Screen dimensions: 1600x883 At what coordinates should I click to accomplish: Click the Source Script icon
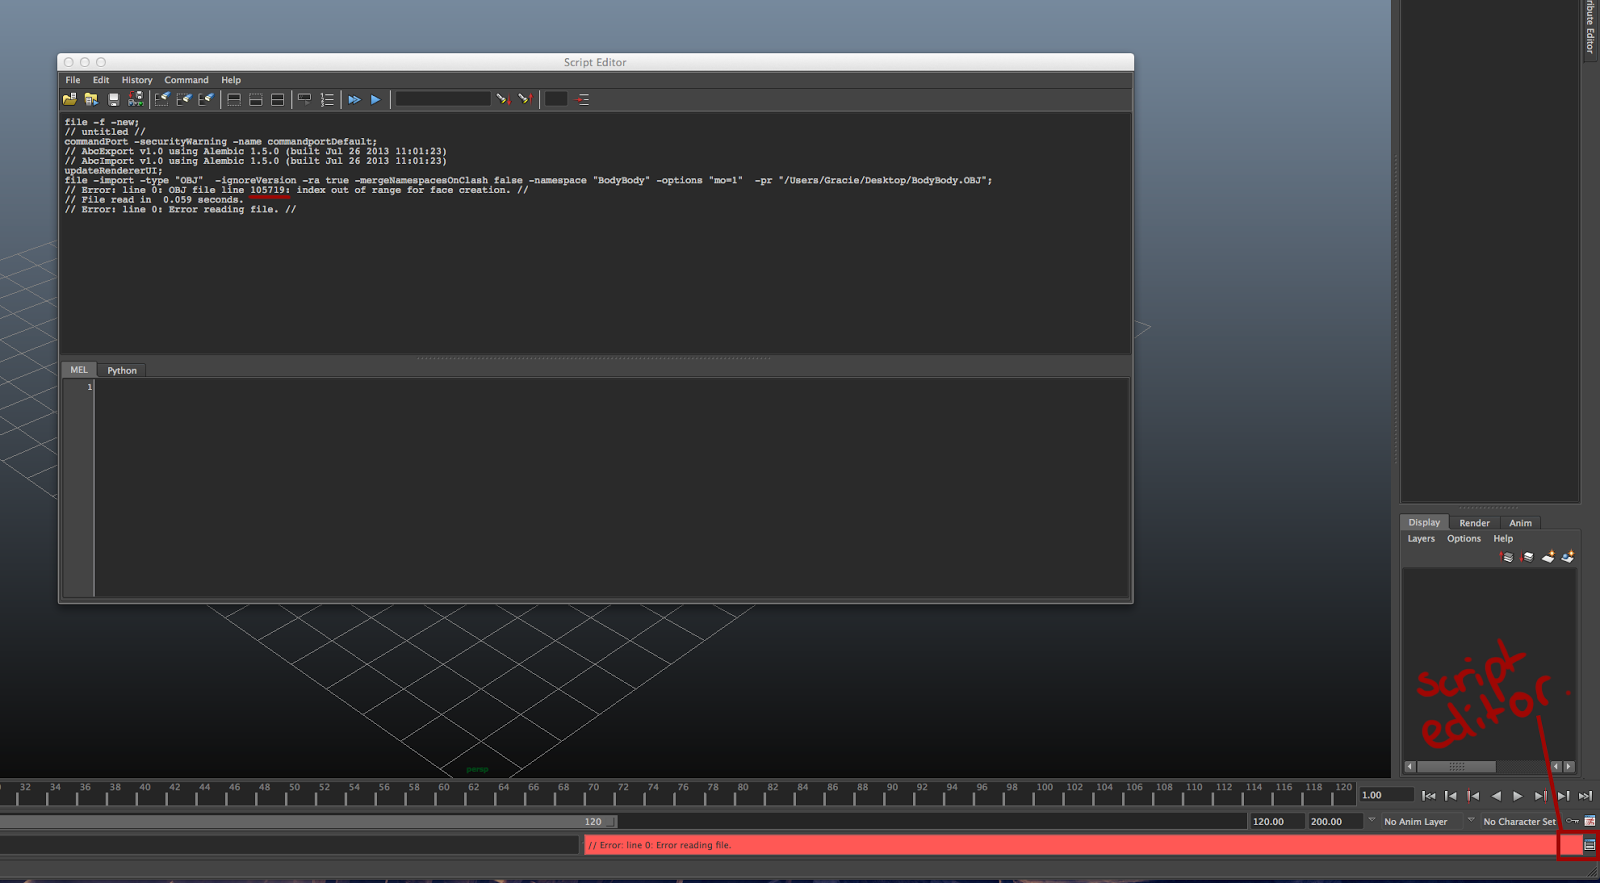[91, 99]
